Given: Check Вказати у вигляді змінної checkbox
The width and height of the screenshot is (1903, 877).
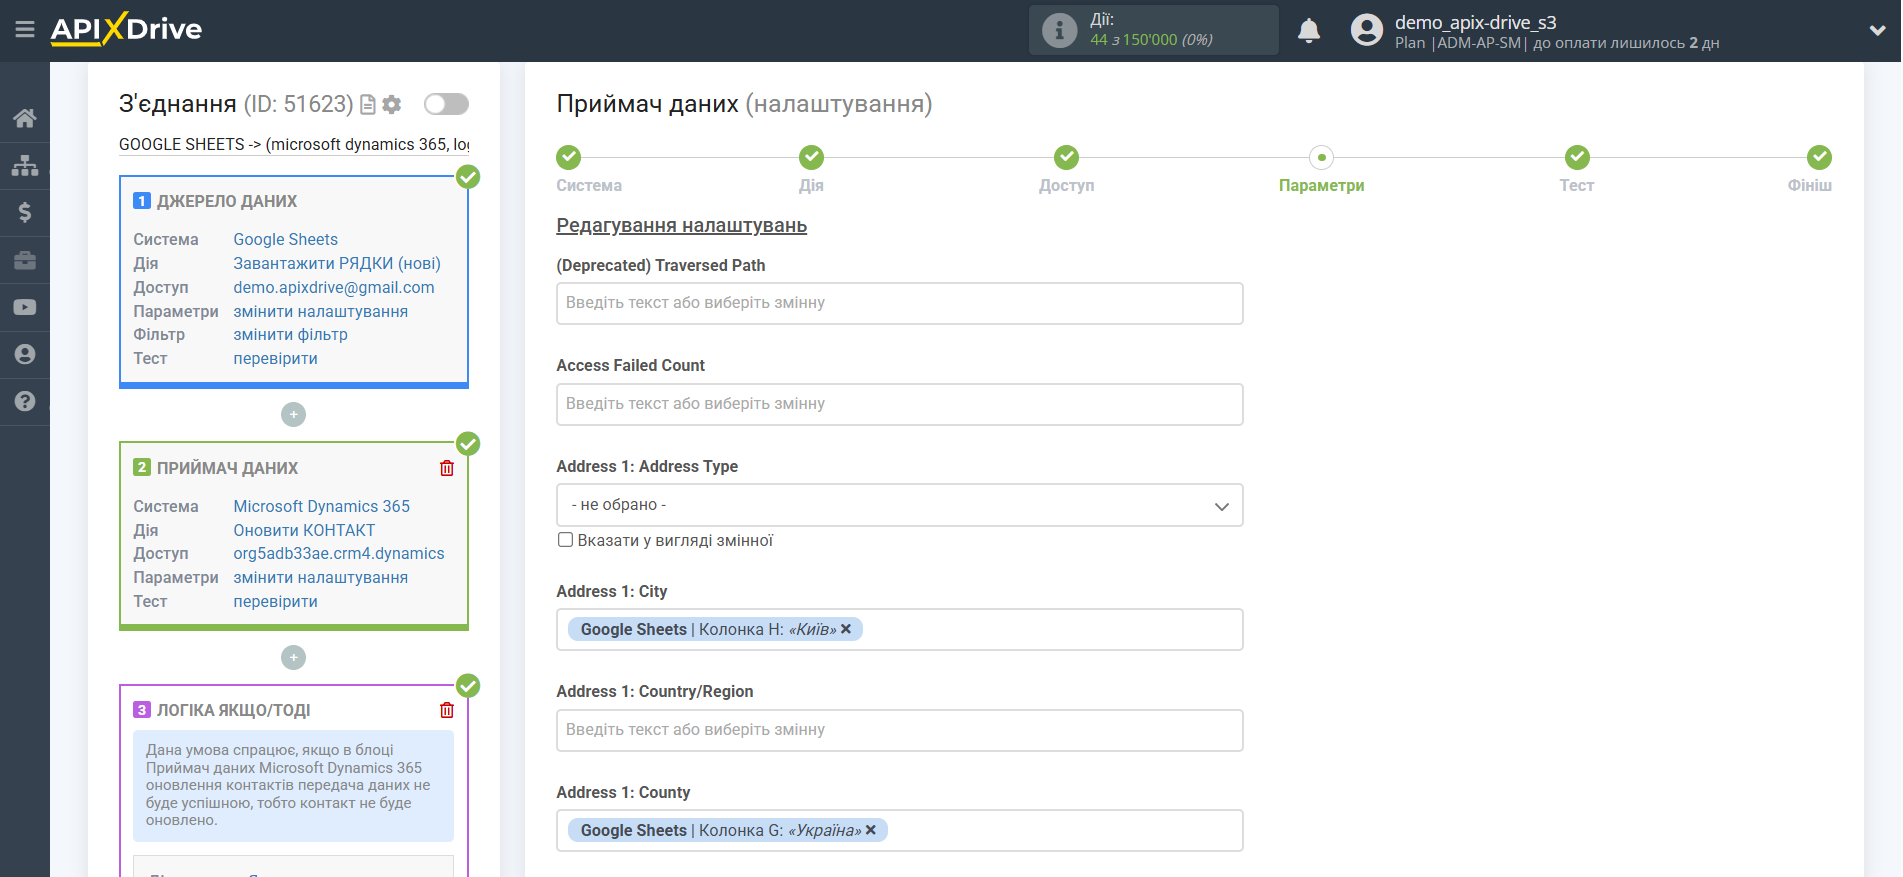Looking at the screenshot, I should [x=565, y=540].
